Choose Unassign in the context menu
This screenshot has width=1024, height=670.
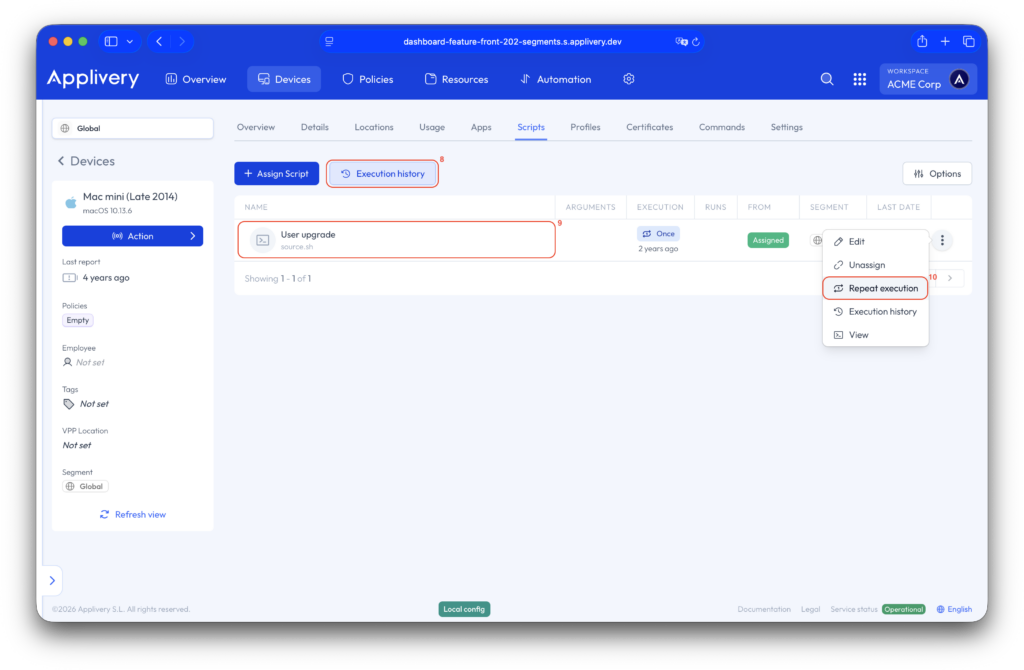[866, 265]
